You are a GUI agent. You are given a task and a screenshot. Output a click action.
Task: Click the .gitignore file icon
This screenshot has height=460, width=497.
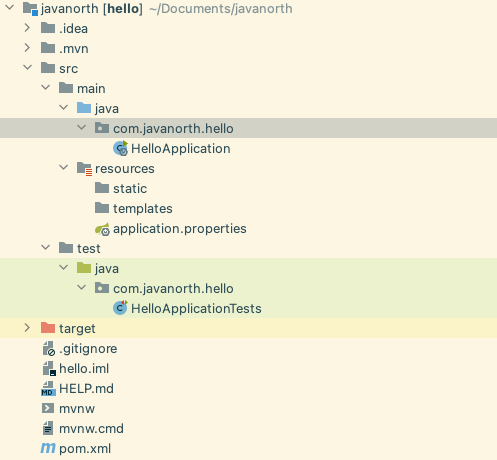point(49,349)
